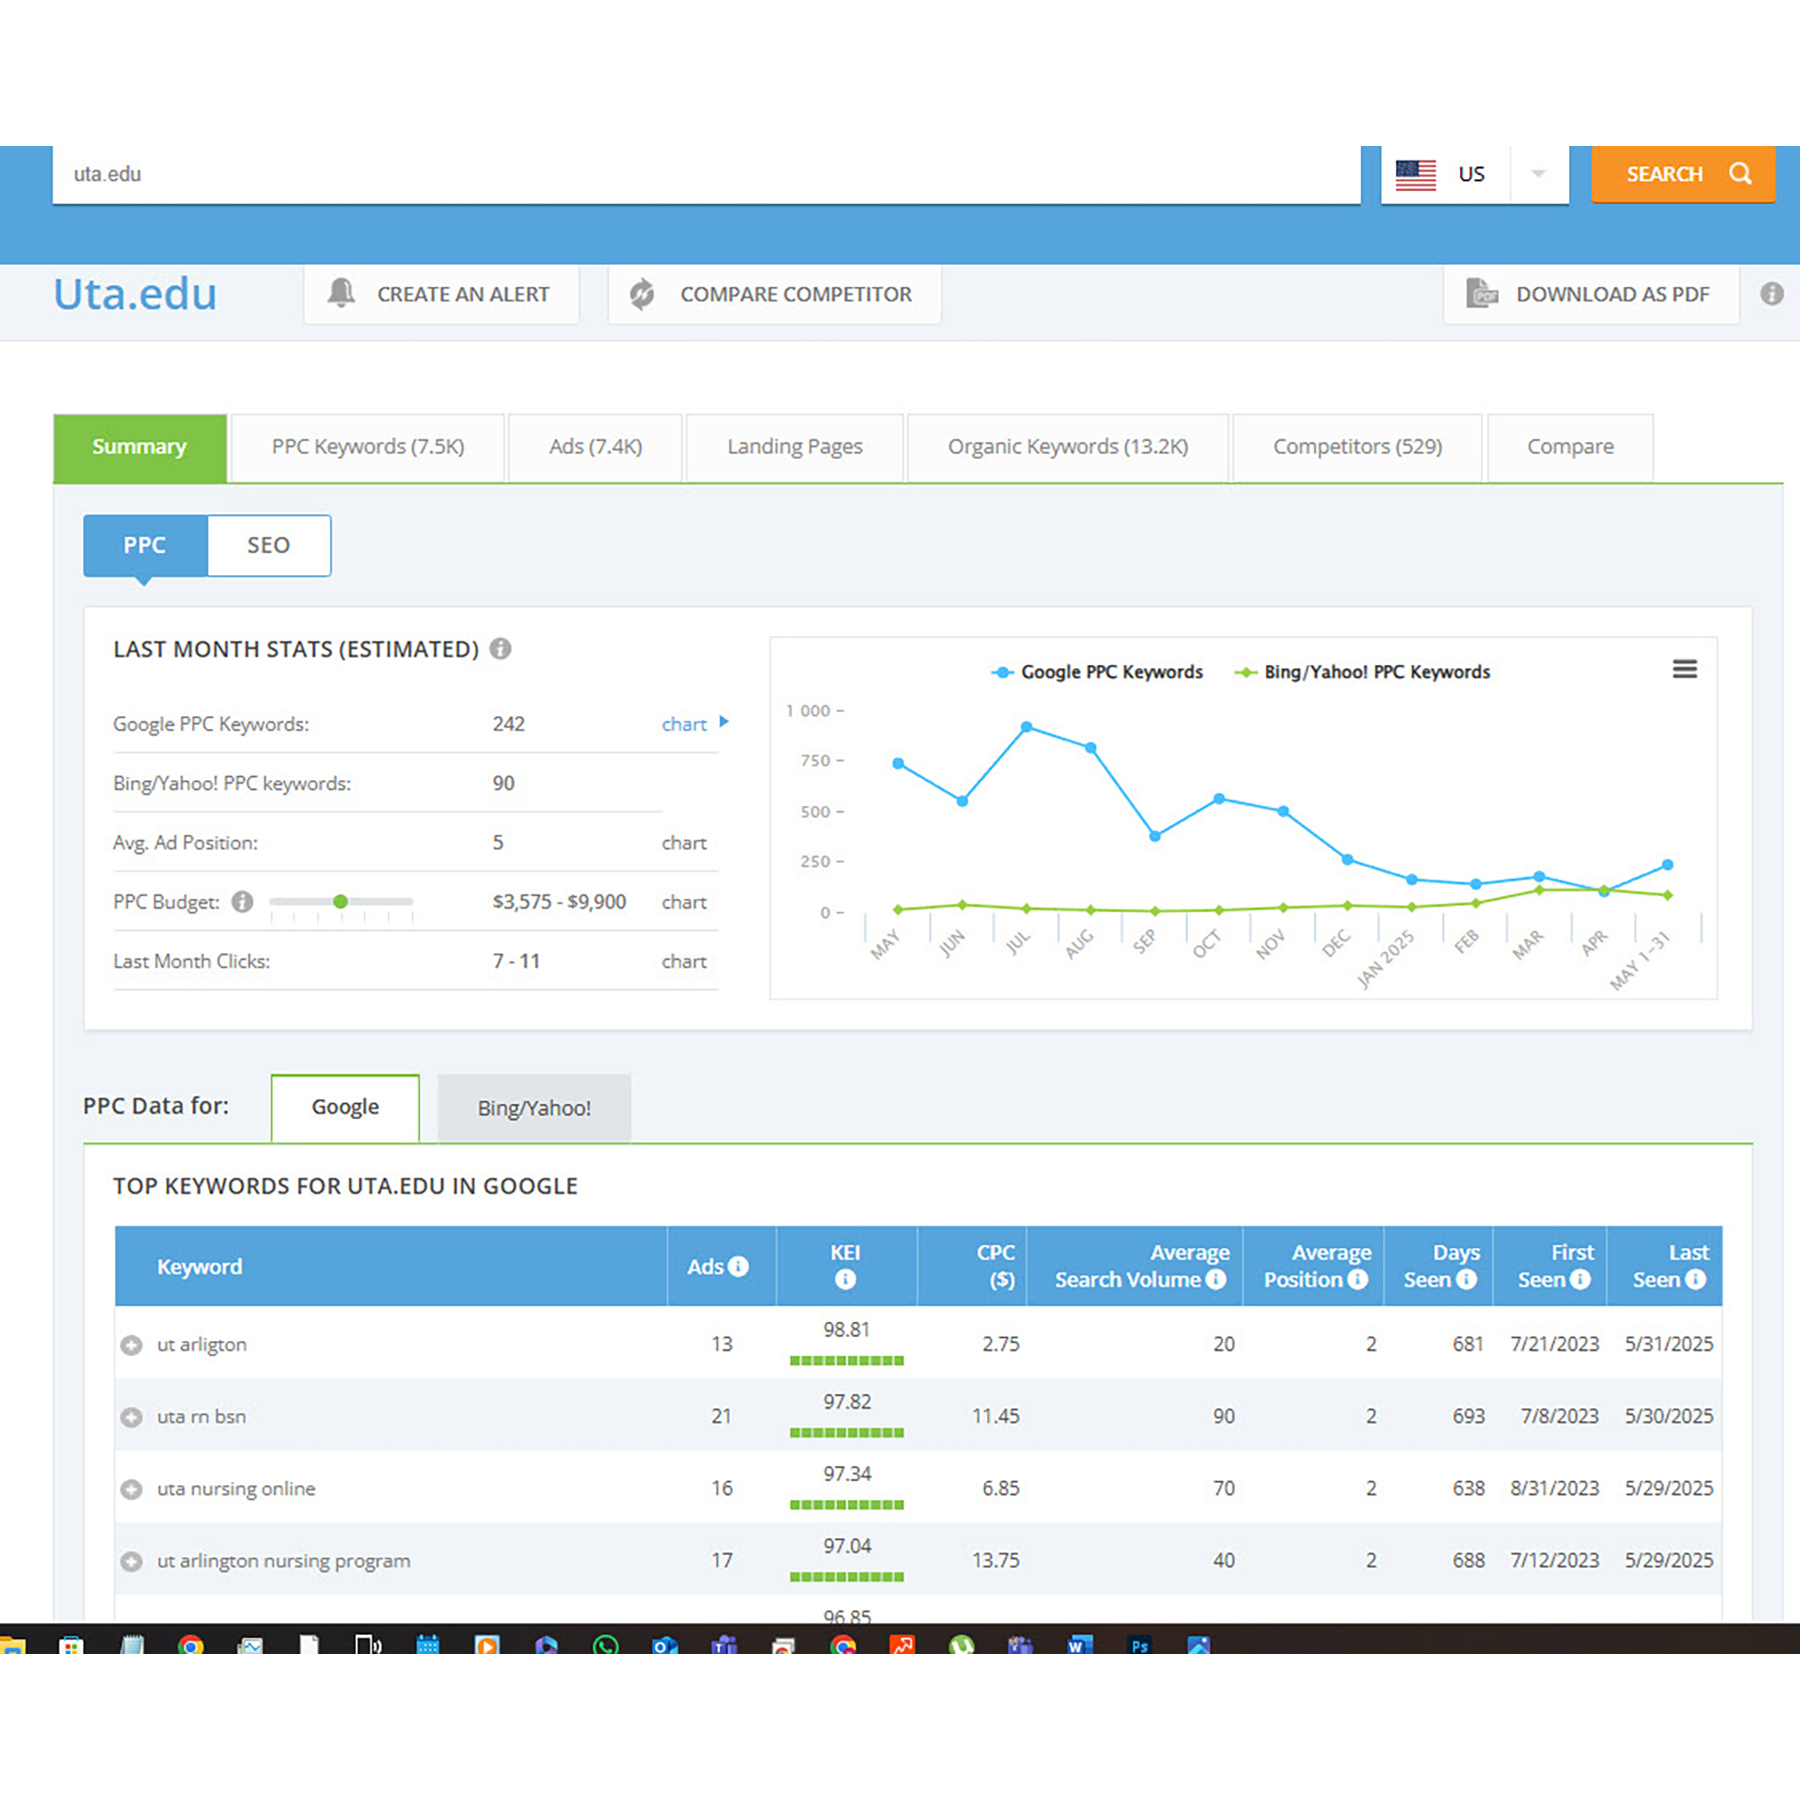Toggle Google PPC Keywords legend series
This screenshot has width=1800, height=1800.
click(1096, 672)
